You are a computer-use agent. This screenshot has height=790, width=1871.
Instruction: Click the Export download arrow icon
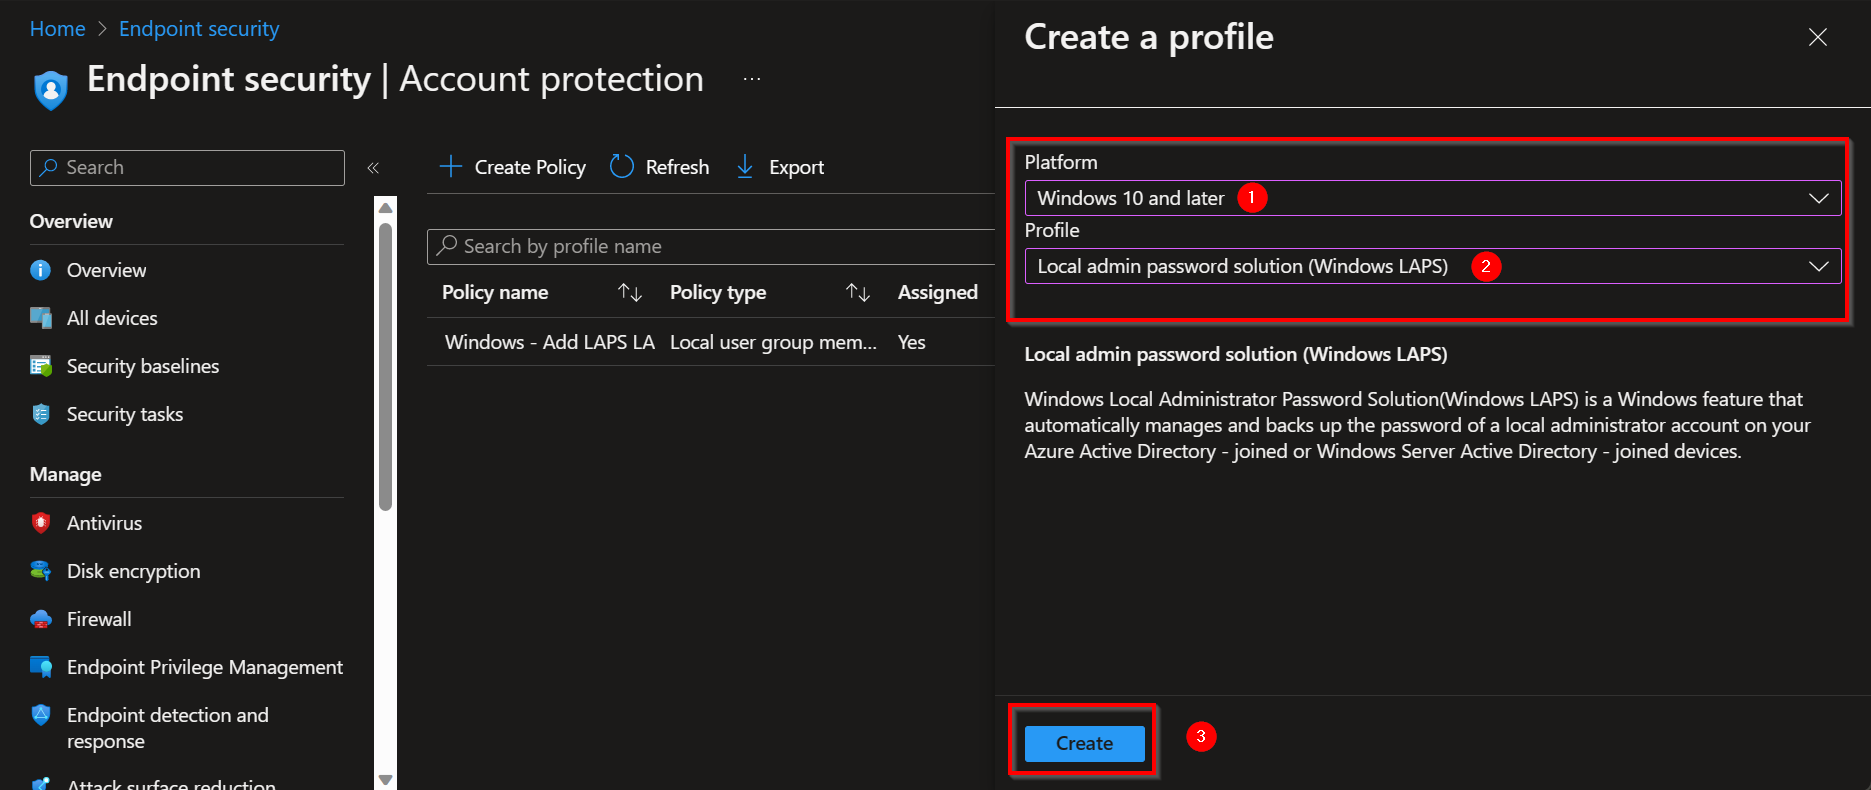tap(745, 167)
